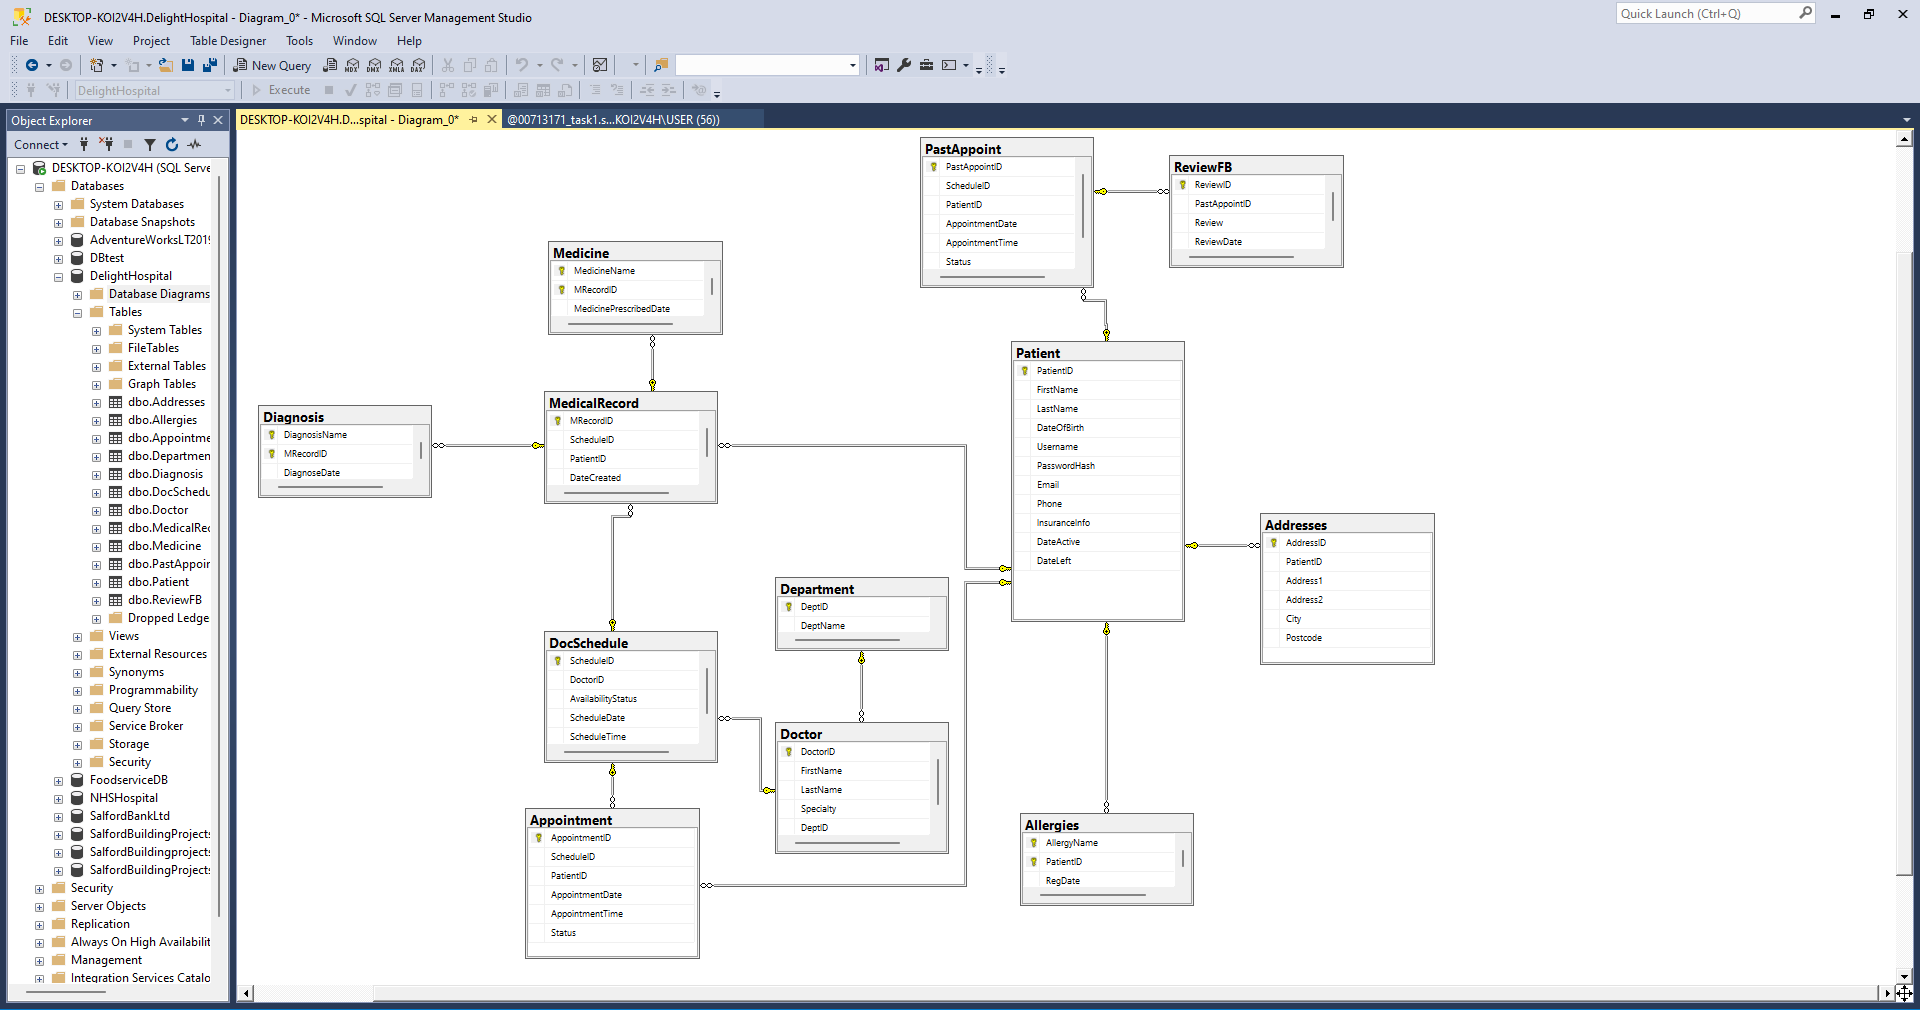
Task: Collapse the DelightHospital database node
Action: tap(58, 277)
